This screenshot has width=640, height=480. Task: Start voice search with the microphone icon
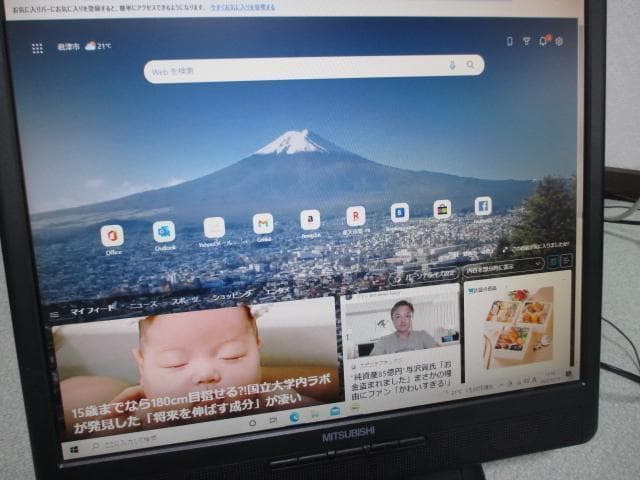click(452, 65)
